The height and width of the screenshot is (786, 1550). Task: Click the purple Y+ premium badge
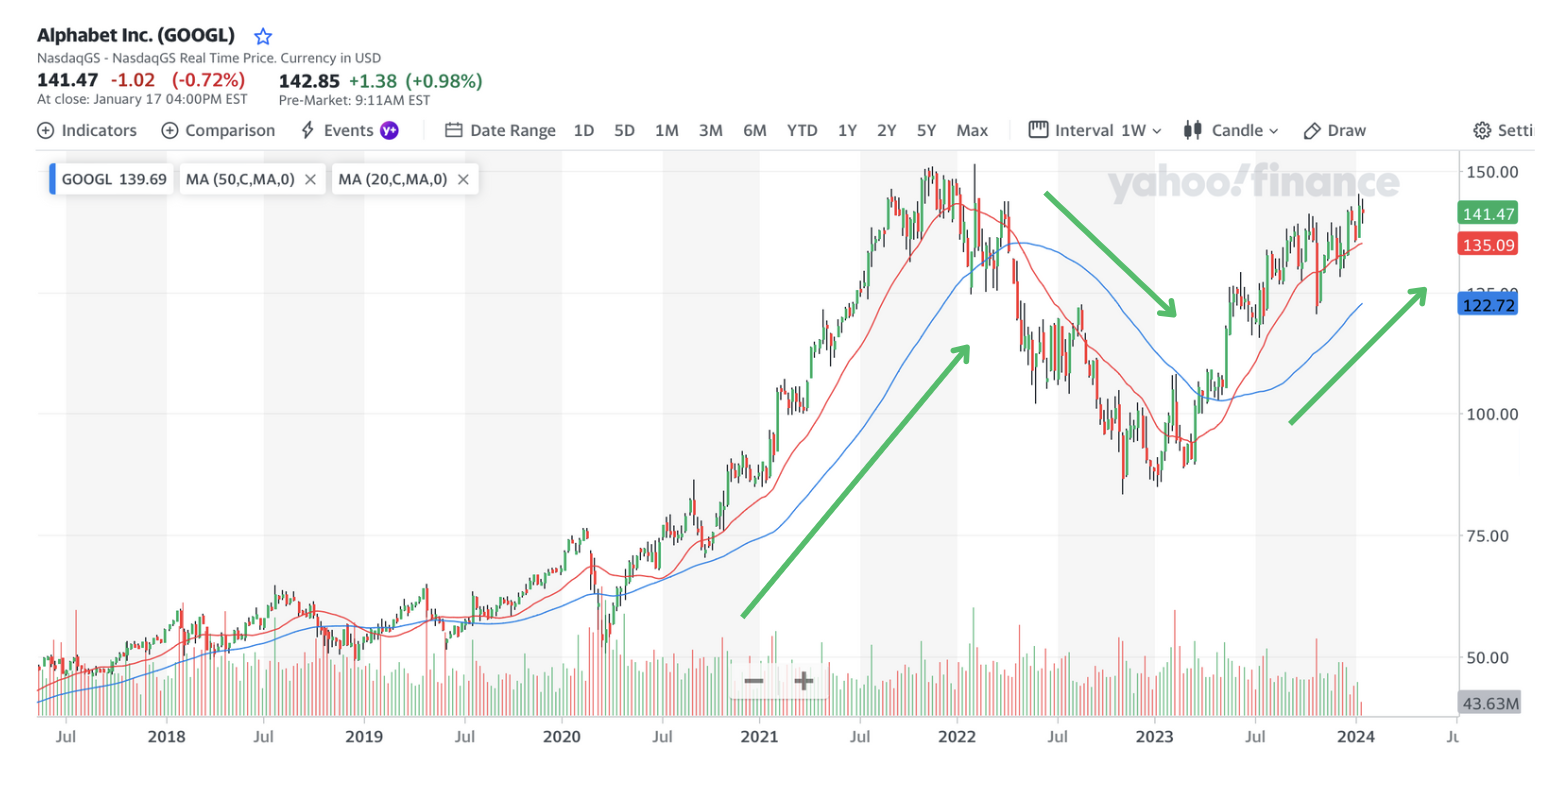click(x=389, y=130)
